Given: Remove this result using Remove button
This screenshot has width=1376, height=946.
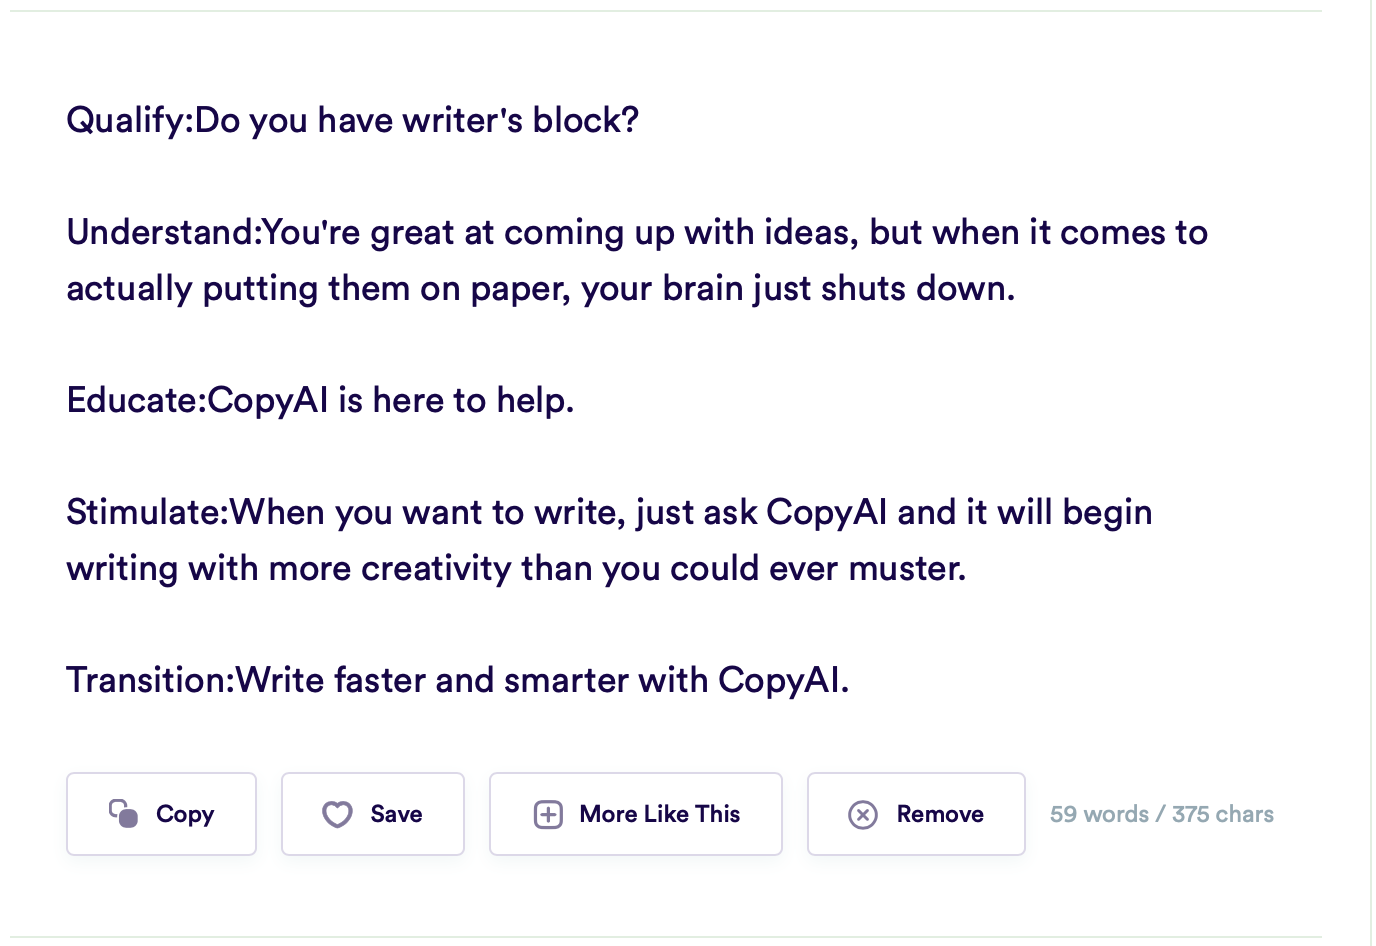Looking at the screenshot, I should [x=916, y=814].
